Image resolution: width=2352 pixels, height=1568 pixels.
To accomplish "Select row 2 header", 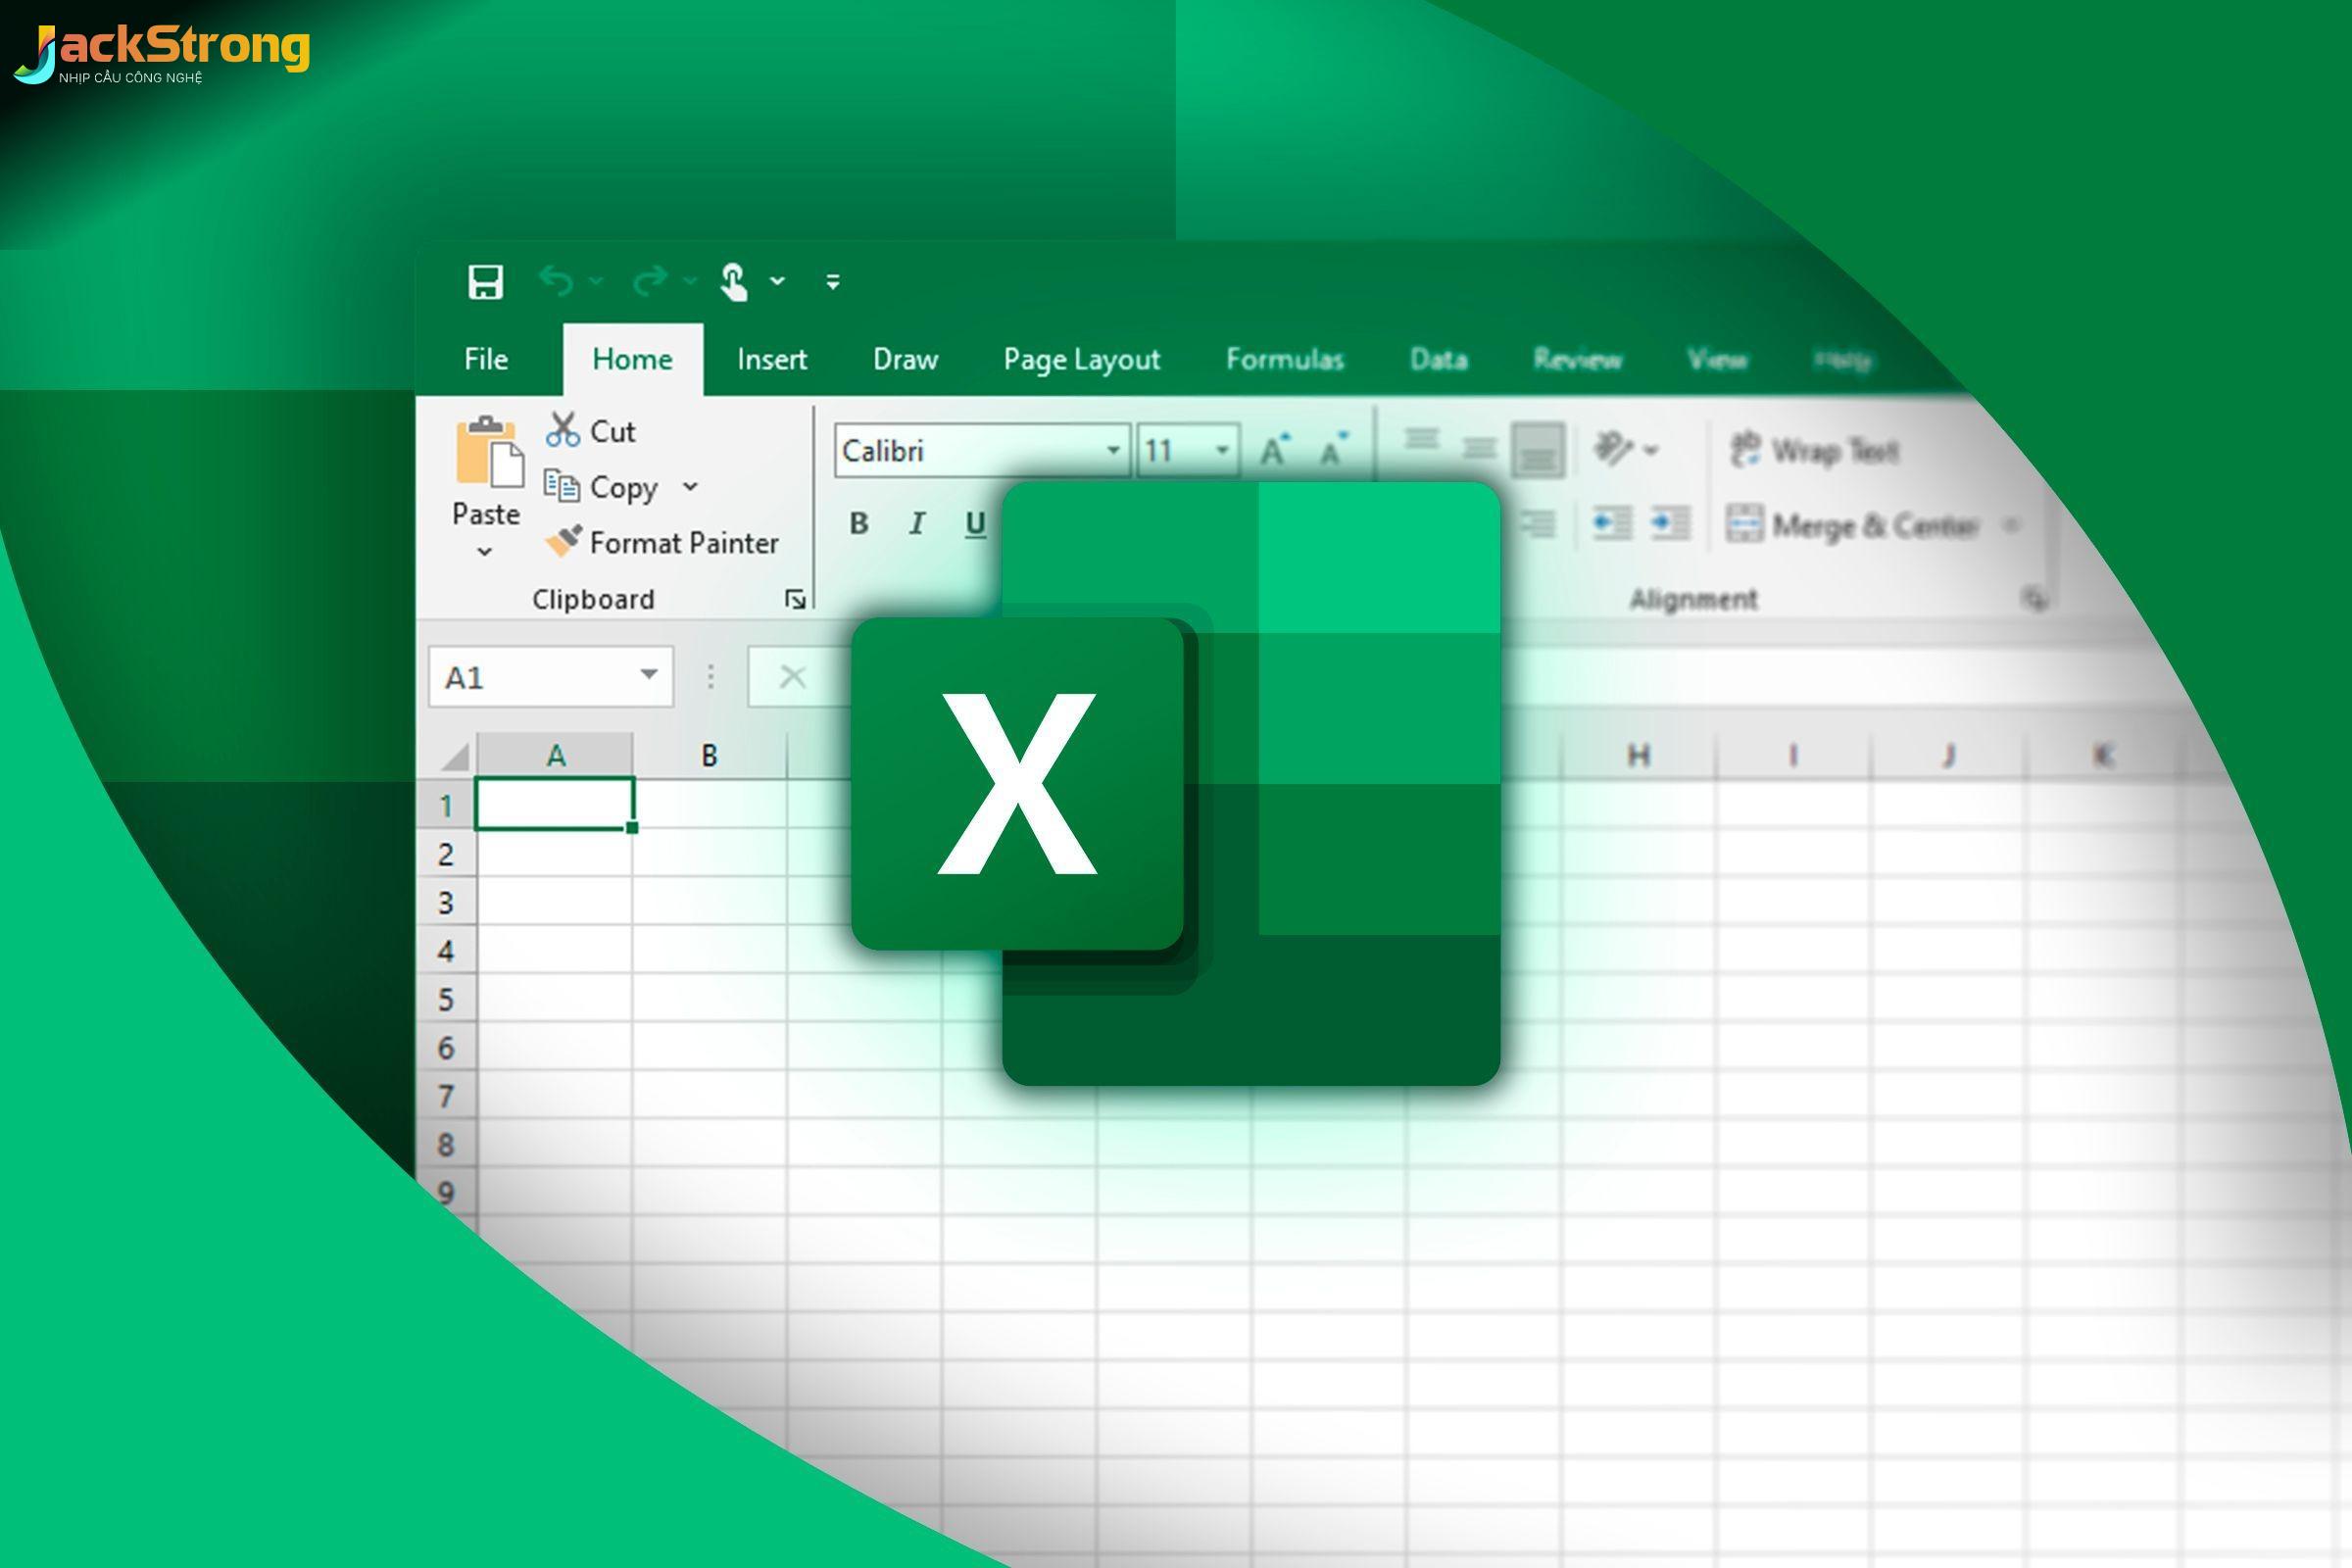I will tap(446, 854).
